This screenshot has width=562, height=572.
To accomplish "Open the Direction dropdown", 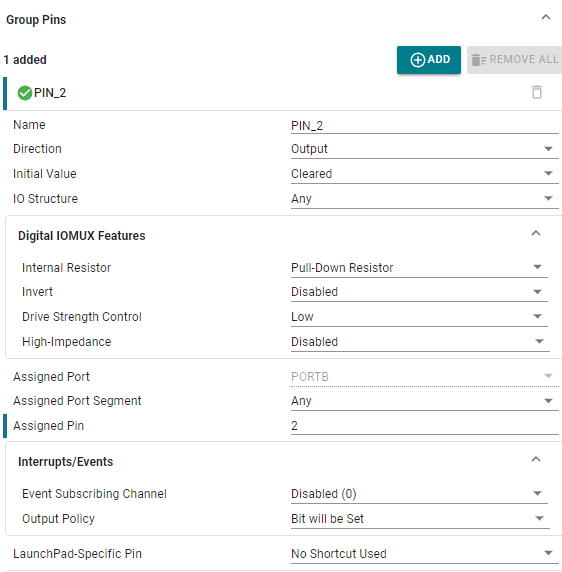I will pyautogui.click(x=425, y=149).
